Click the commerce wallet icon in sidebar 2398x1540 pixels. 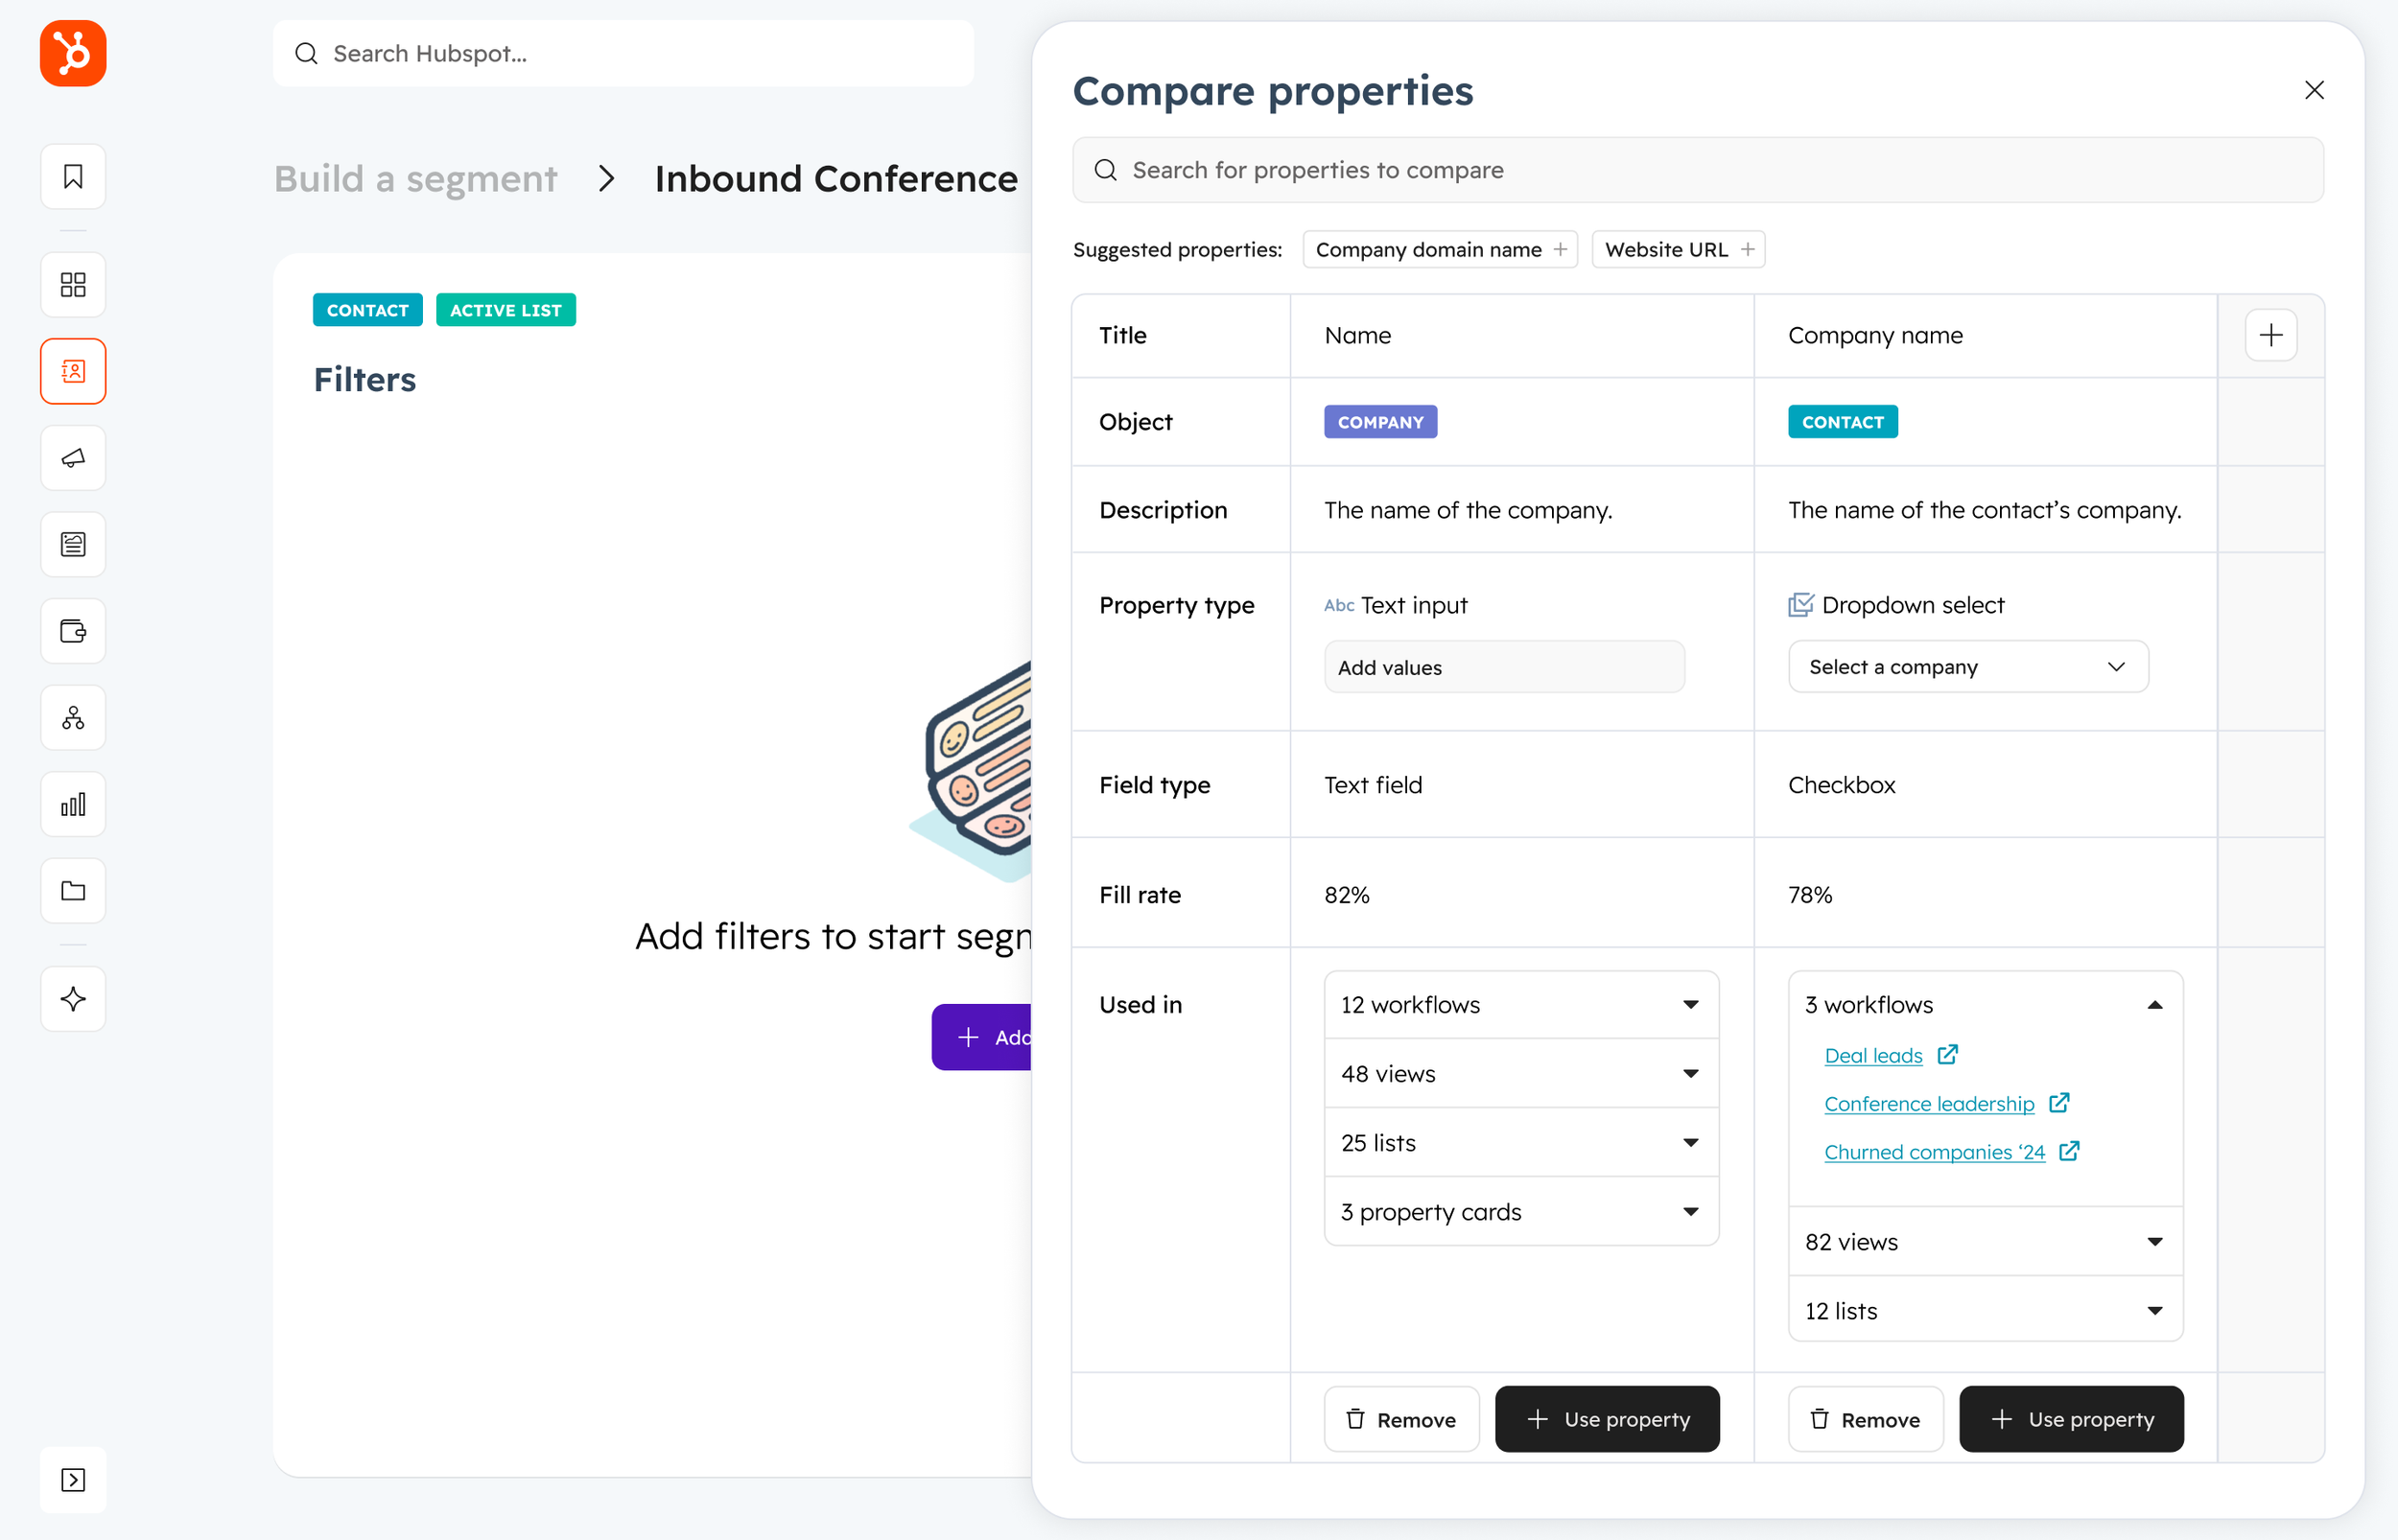pyautogui.click(x=73, y=632)
